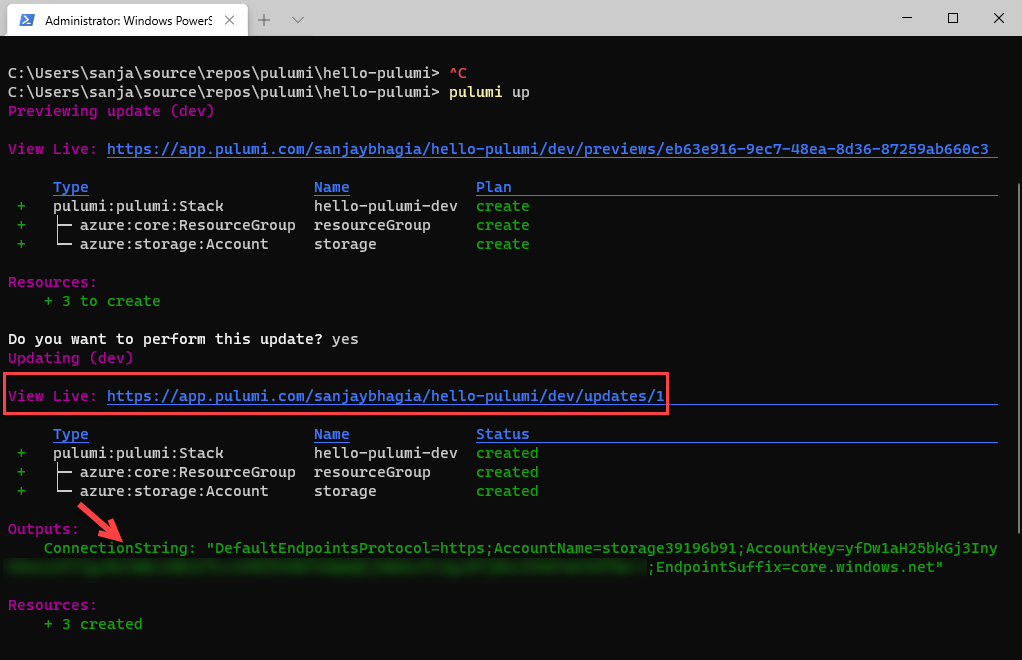Click 'pulumi:pulumi:Stack' in the Status table
This screenshot has width=1022, height=660.
[x=138, y=453]
